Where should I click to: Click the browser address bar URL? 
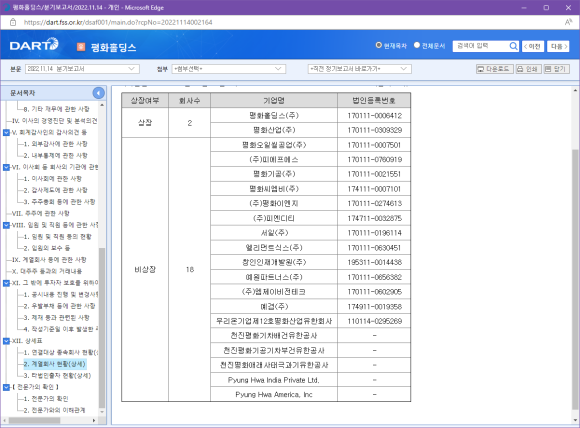(118, 22)
